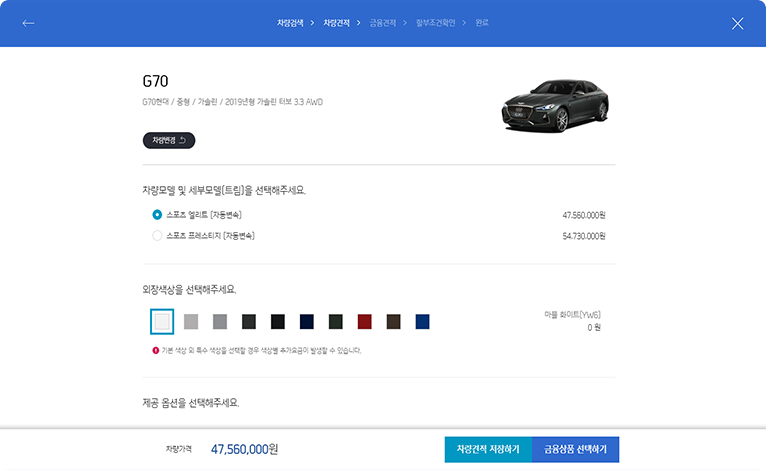Click the 차량변경 button

pos(169,141)
